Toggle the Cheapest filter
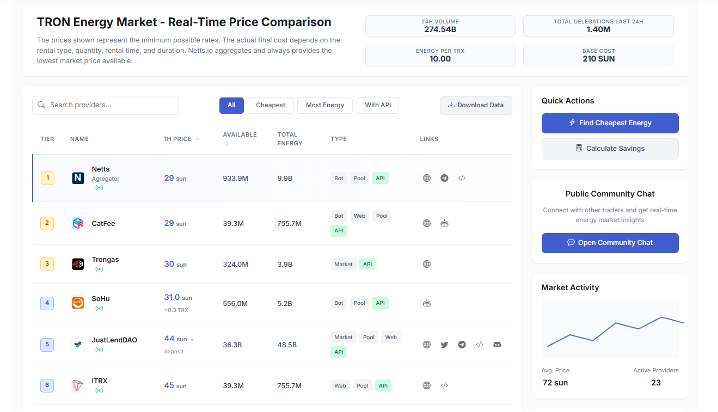The image size is (718, 412). pyautogui.click(x=271, y=105)
